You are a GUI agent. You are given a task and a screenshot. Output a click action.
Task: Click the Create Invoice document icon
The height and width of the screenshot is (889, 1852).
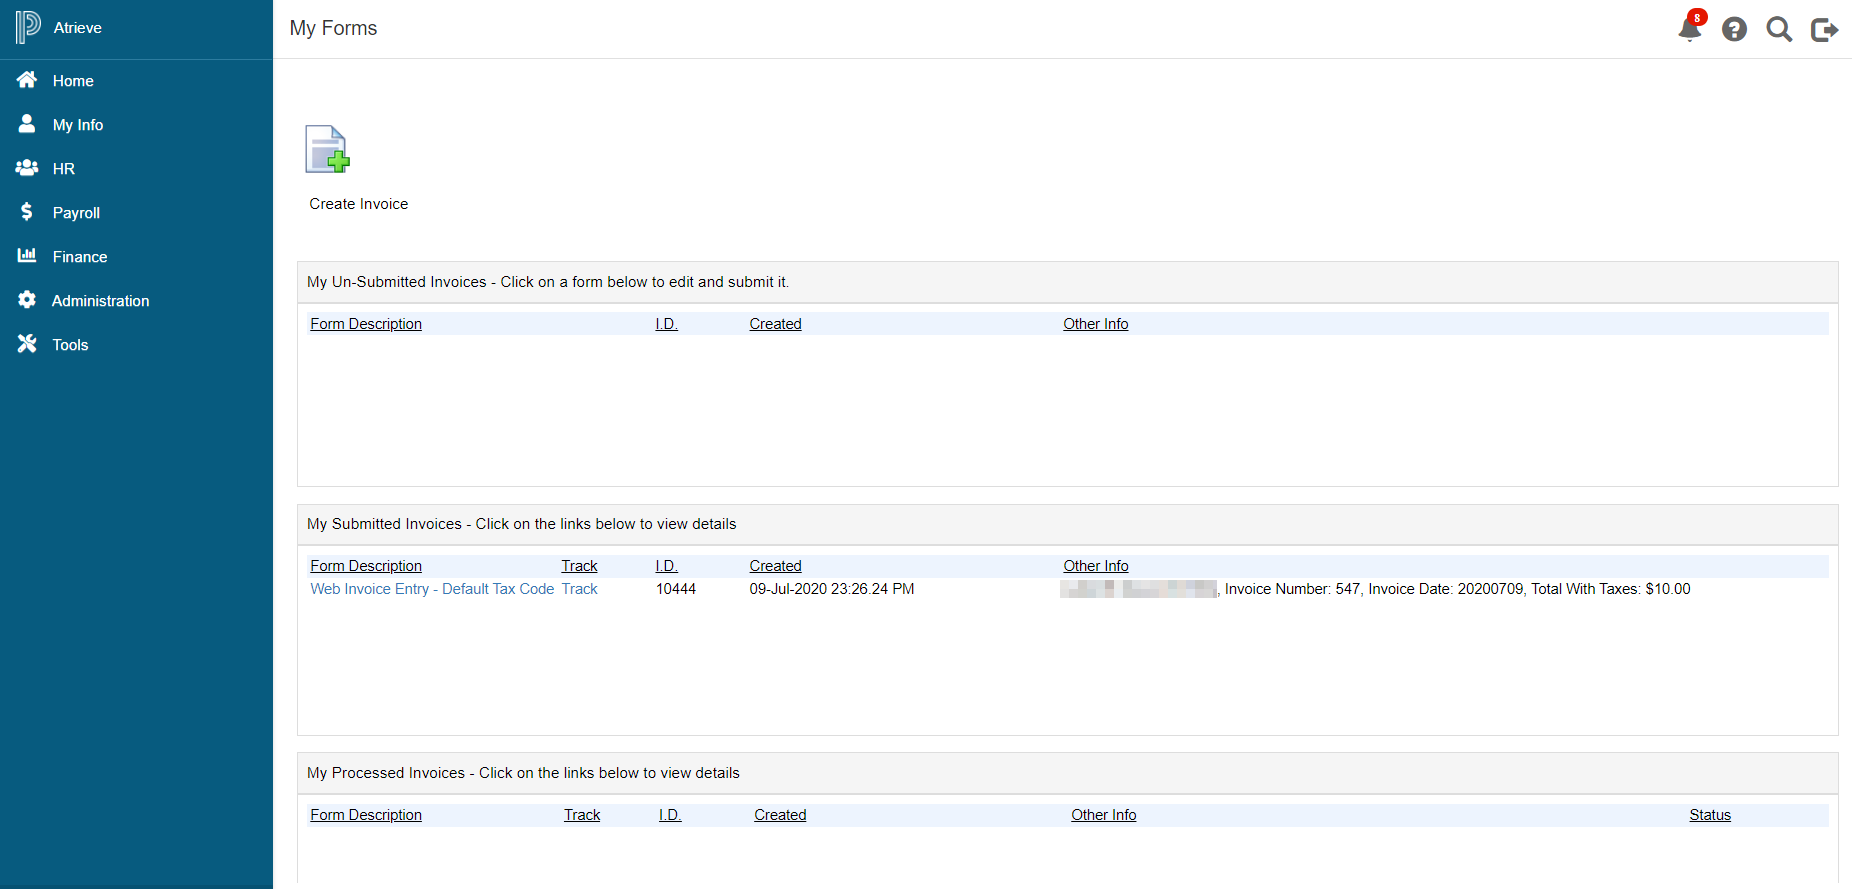(x=327, y=150)
